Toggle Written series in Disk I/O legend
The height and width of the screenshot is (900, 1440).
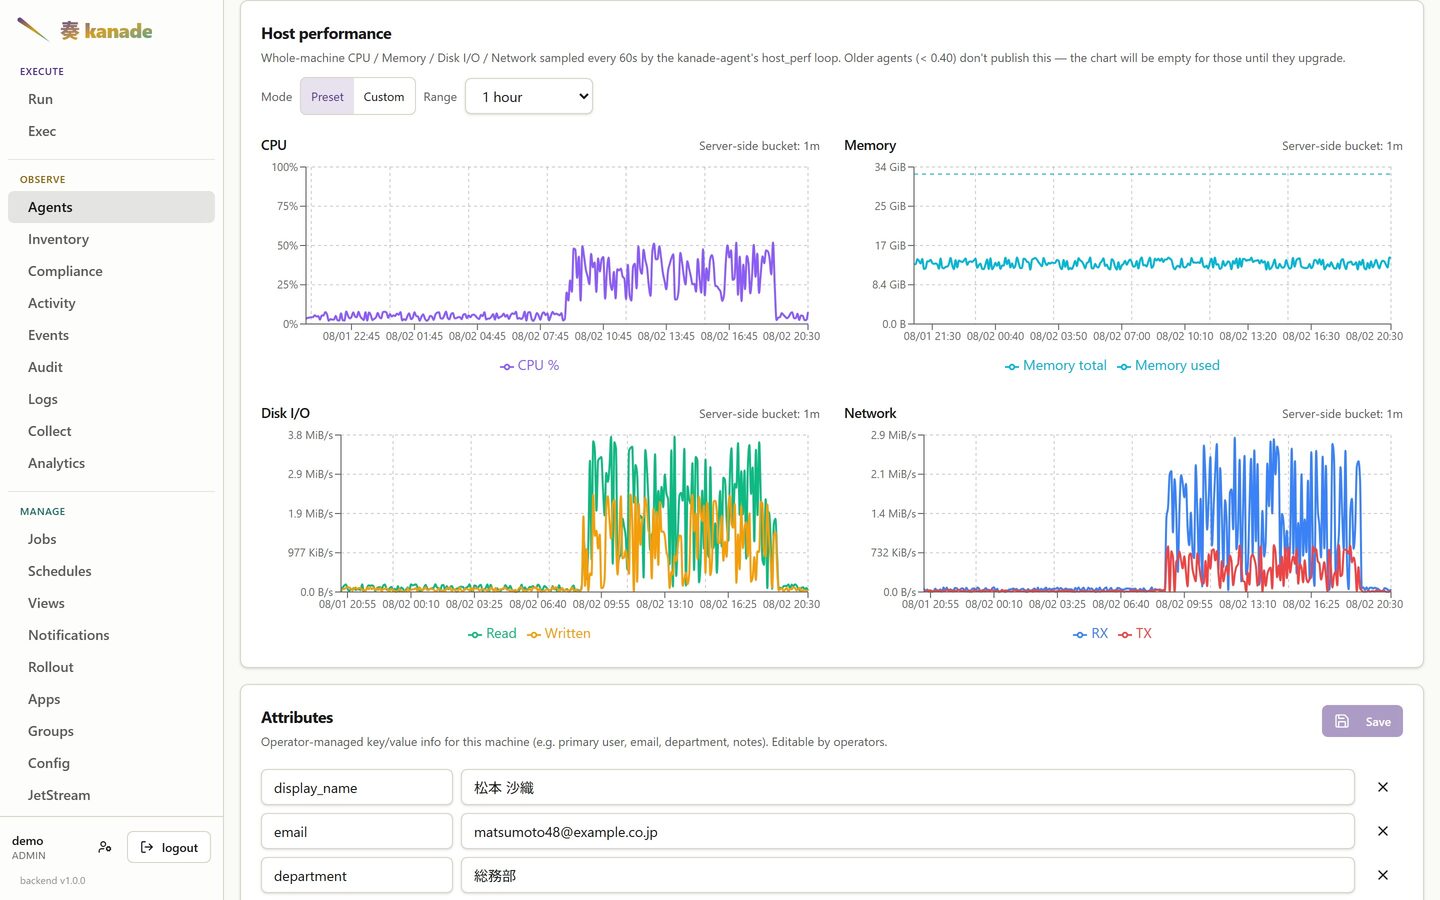[x=558, y=633]
